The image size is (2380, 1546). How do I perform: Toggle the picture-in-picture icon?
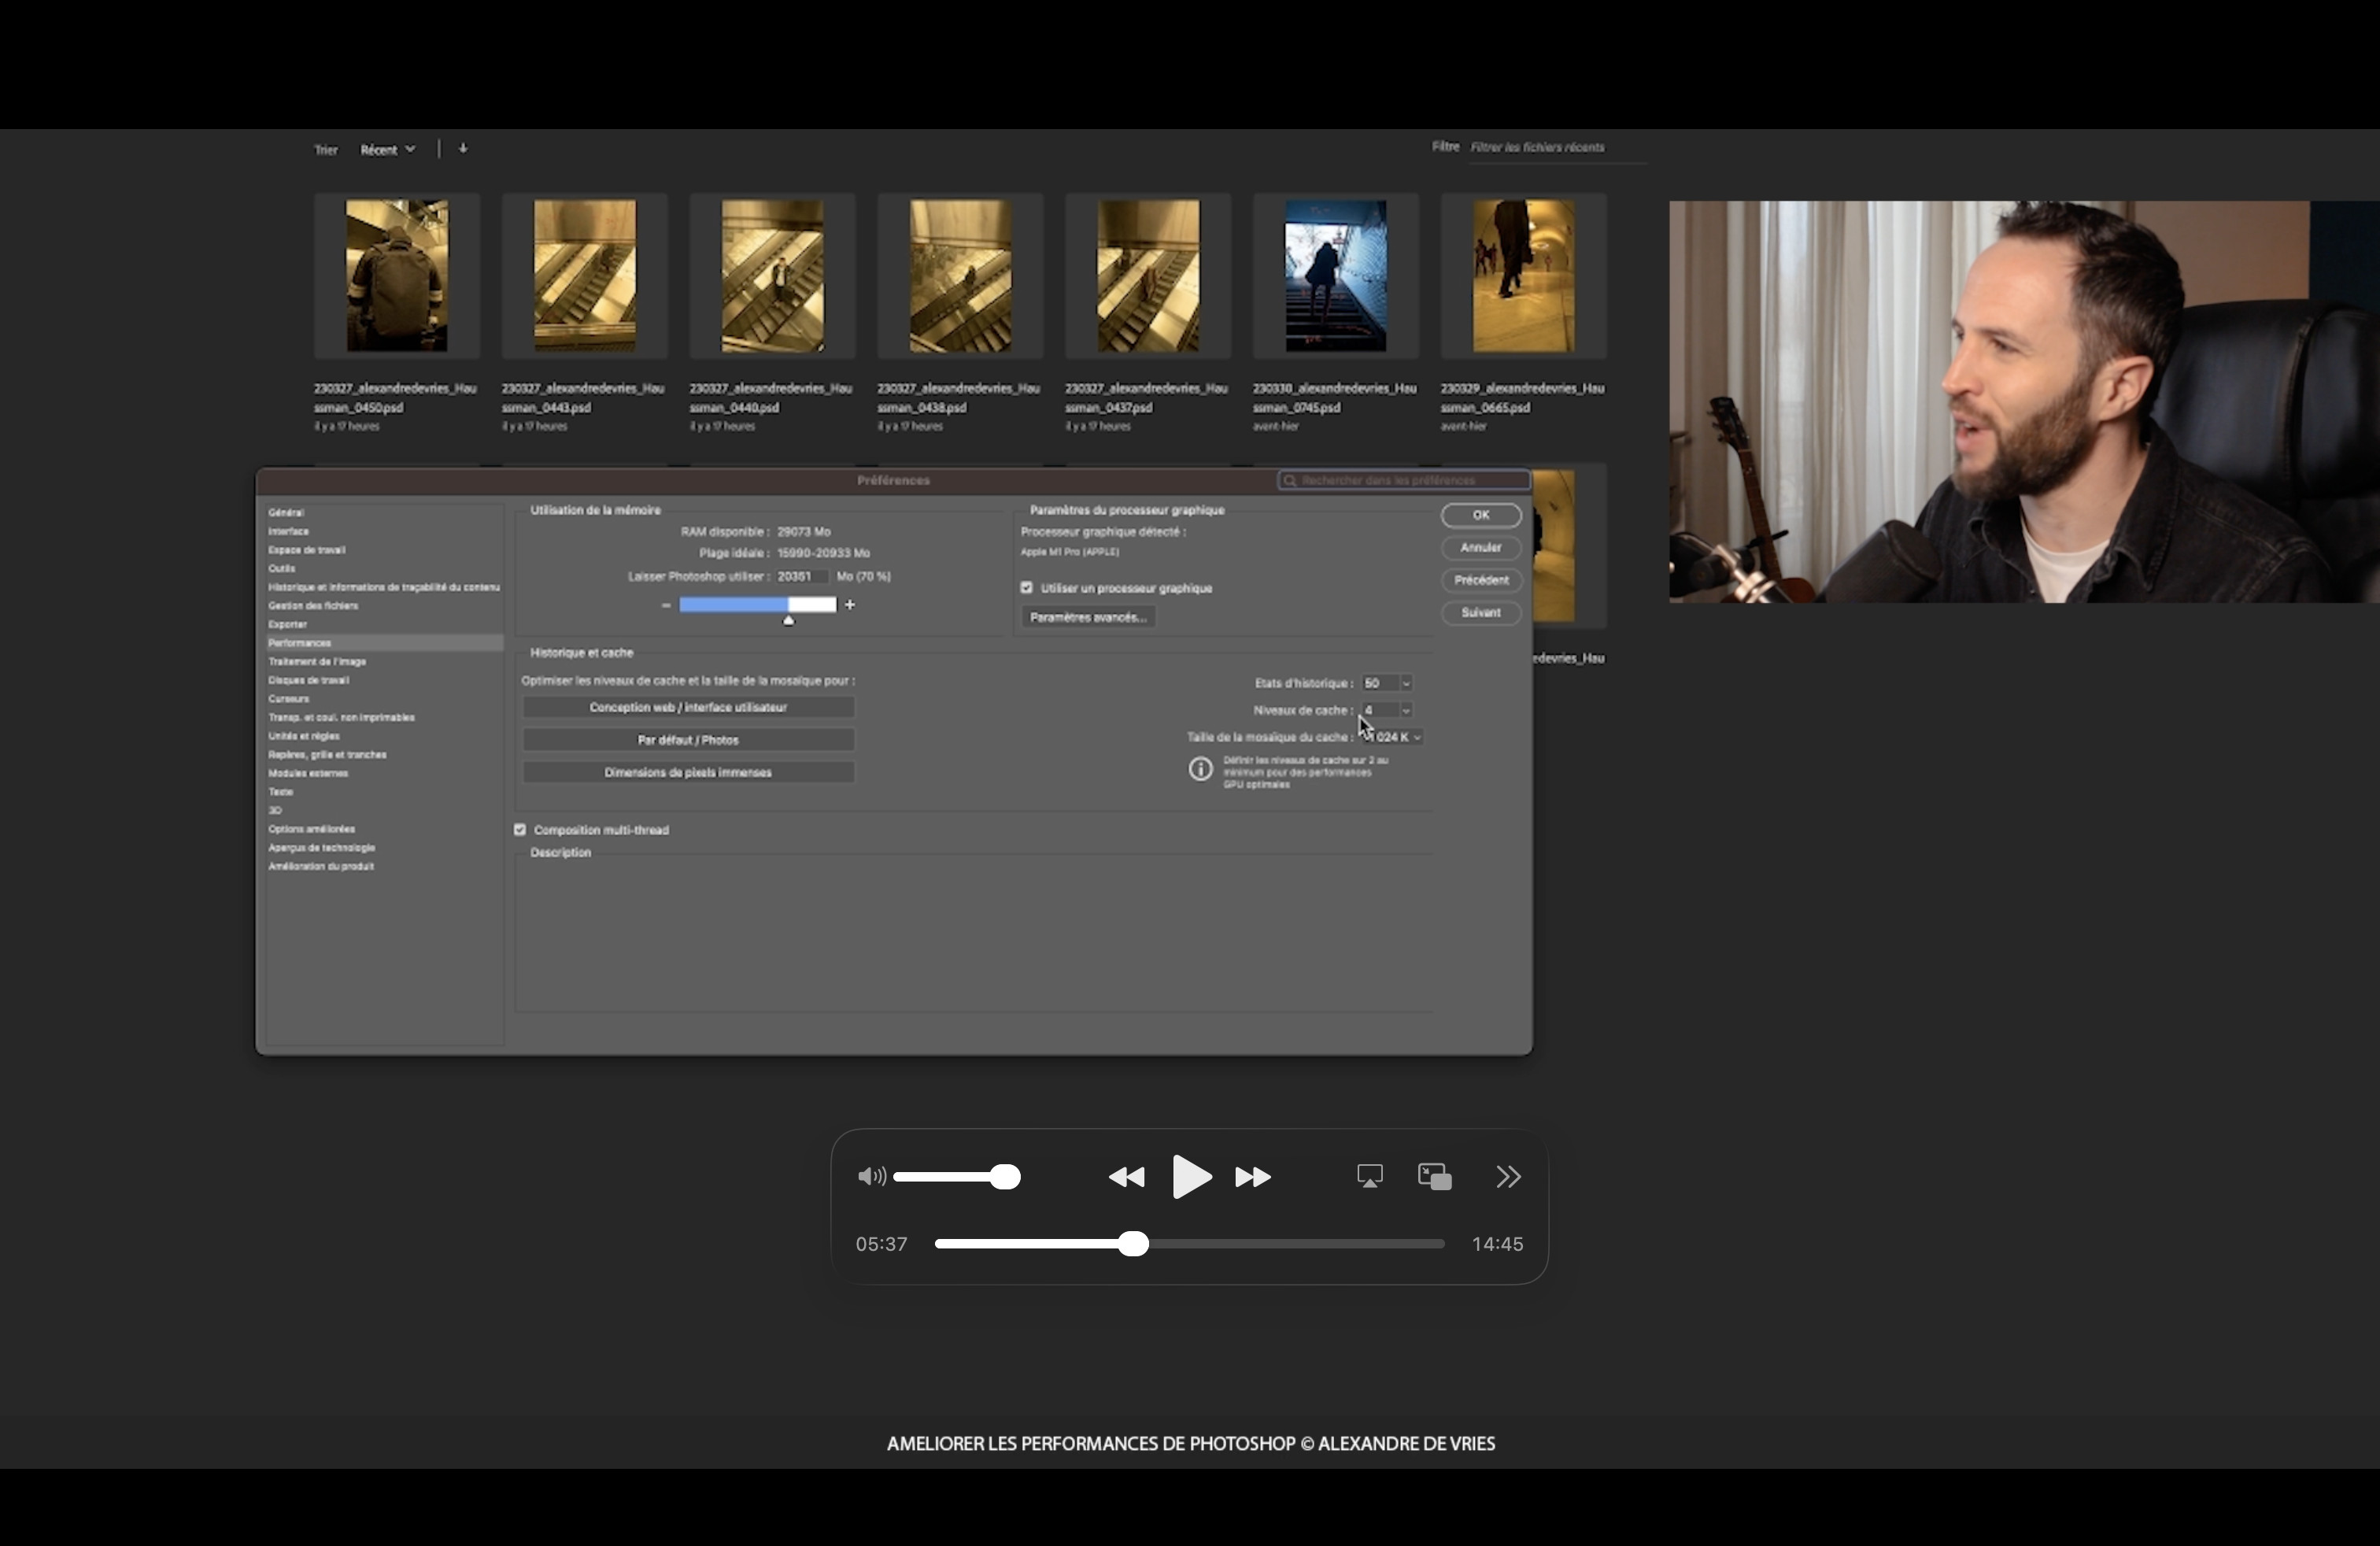pyautogui.click(x=1434, y=1177)
